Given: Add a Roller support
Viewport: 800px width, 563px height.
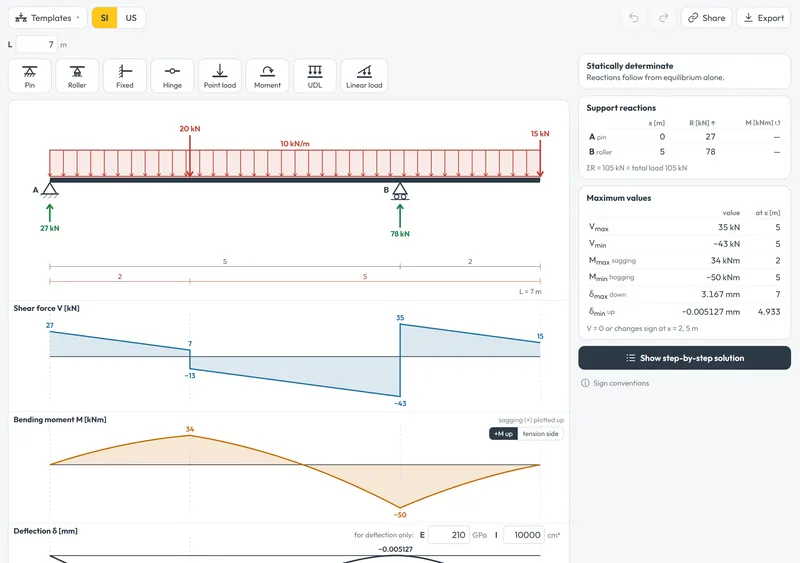Looking at the screenshot, I should pos(77,76).
